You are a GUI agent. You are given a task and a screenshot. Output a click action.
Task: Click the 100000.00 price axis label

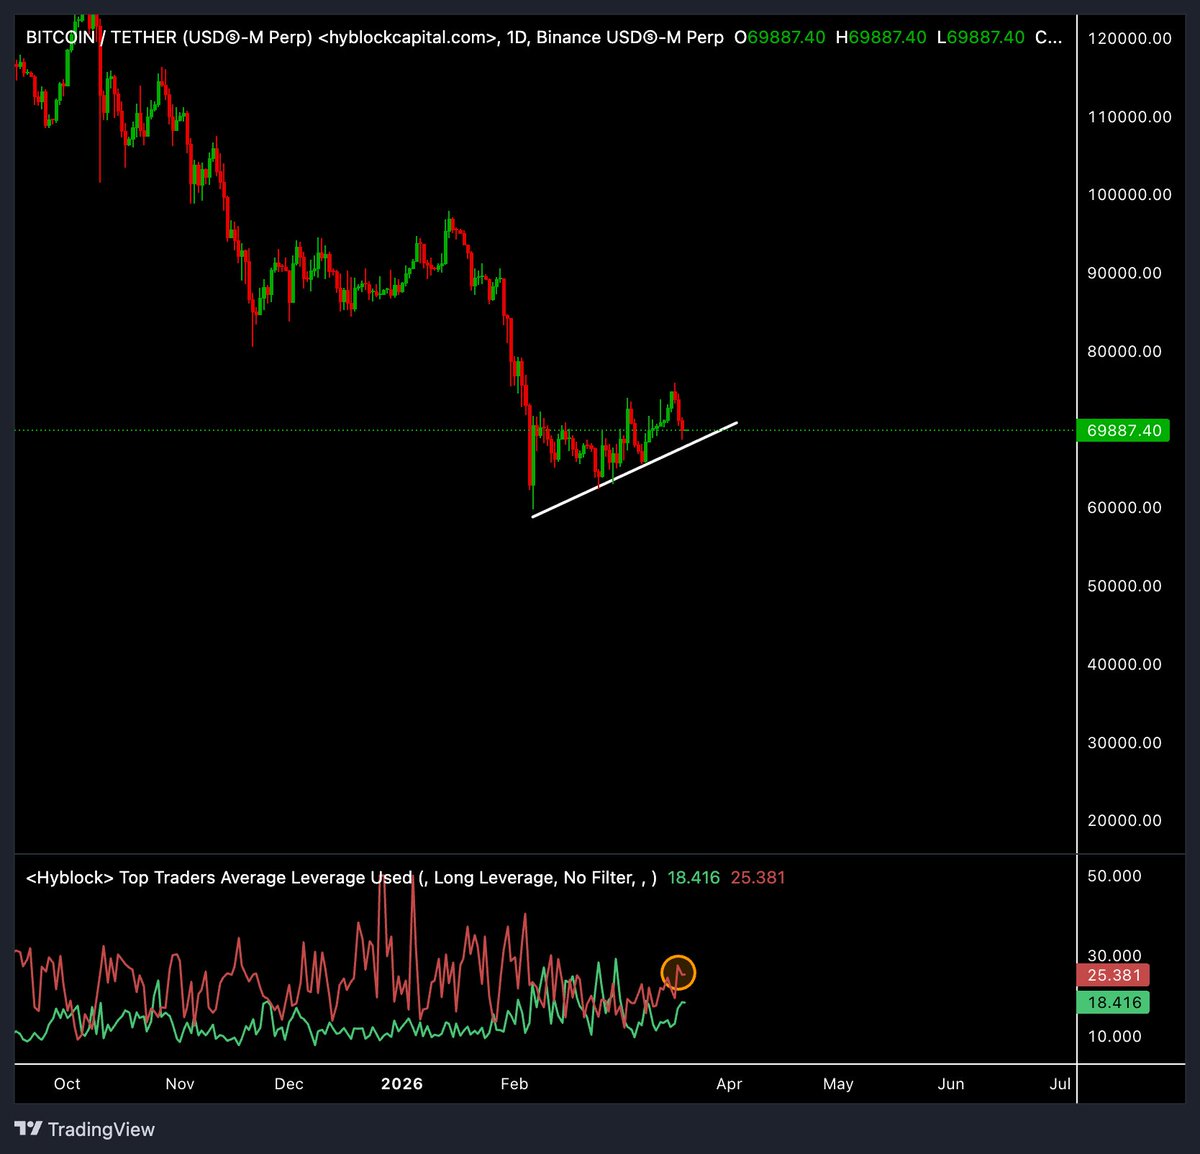point(1129,195)
